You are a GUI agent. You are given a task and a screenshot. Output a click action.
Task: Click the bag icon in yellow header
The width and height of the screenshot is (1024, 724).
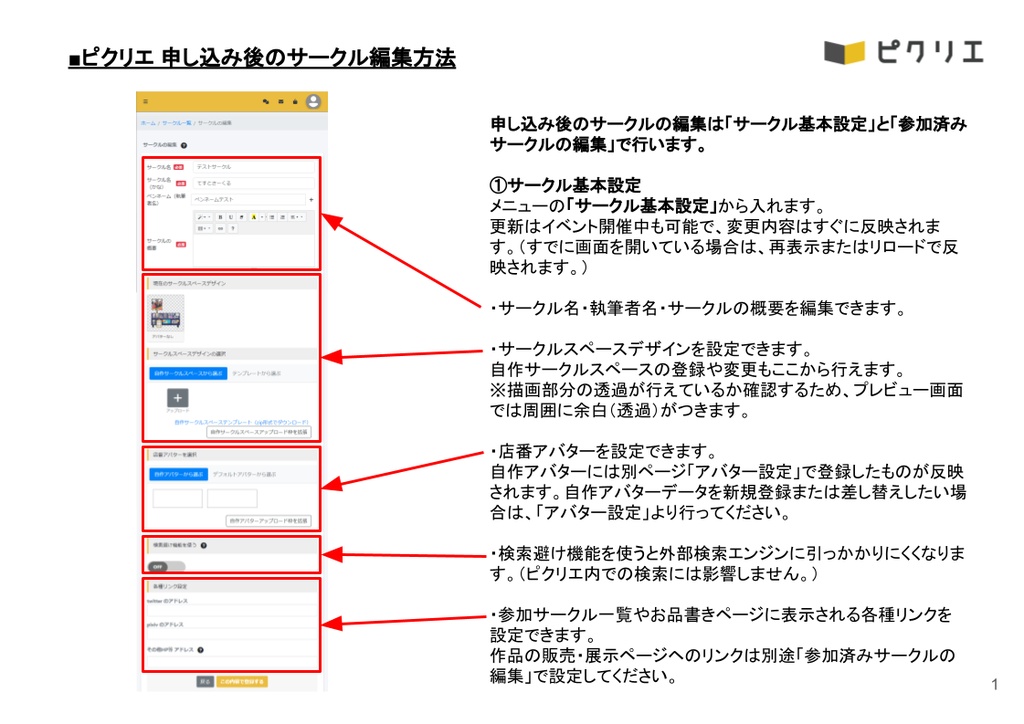point(295,101)
